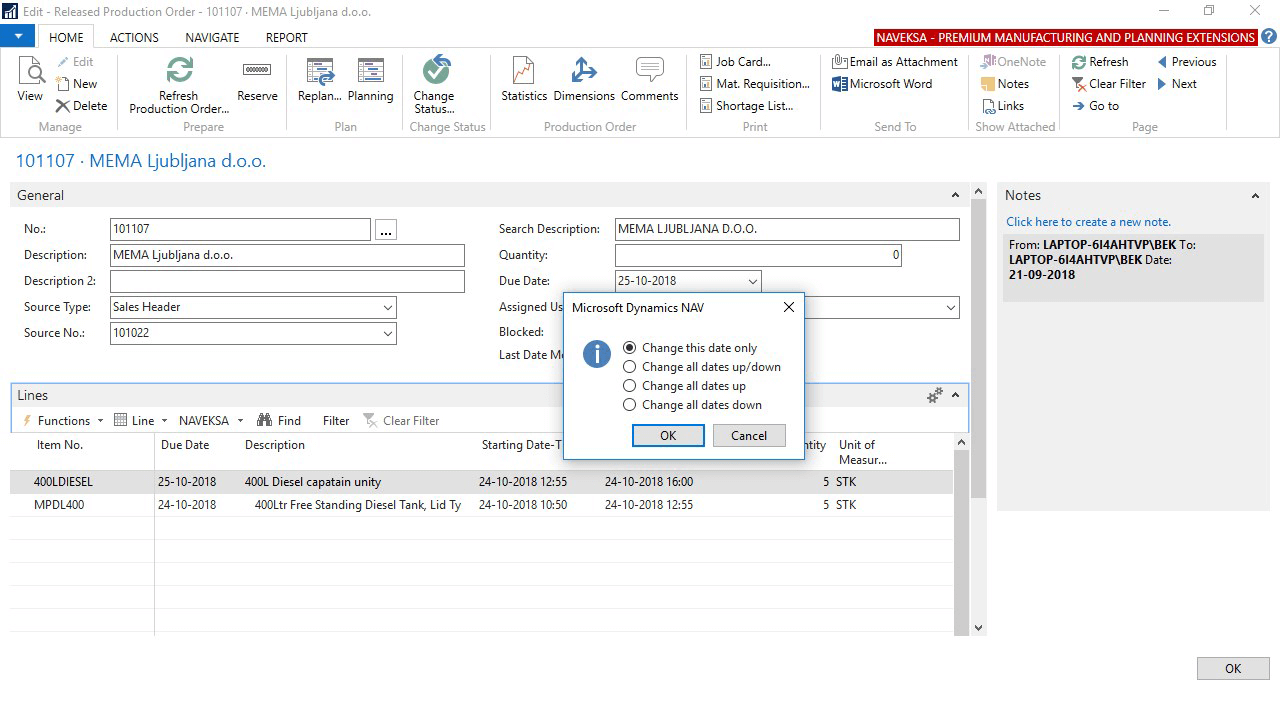Expand the NAVEKSA menu in Lines
Image resolution: width=1280 pixels, height=720 pixels.
(211, 421)
